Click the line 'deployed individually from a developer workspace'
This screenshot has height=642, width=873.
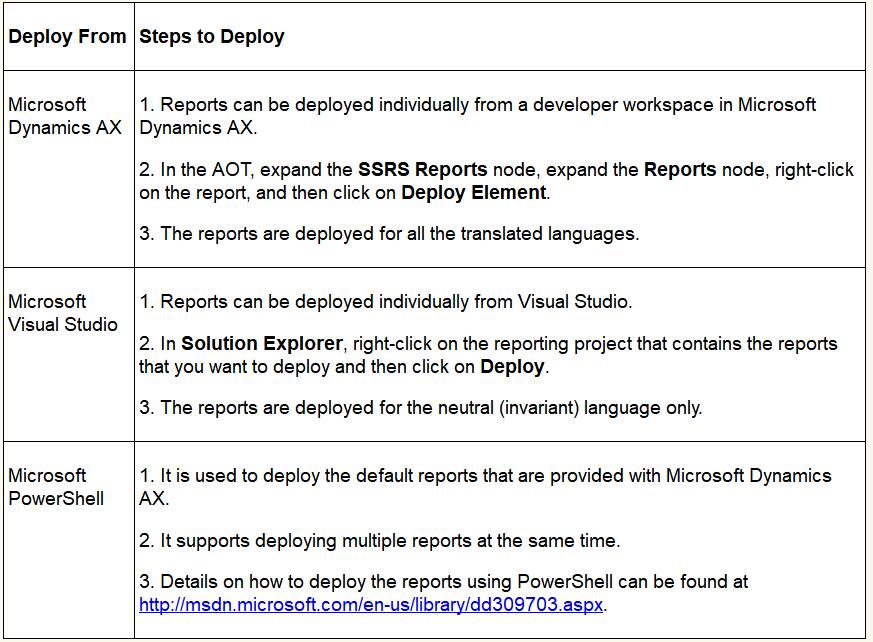click(x=478, y=116)
